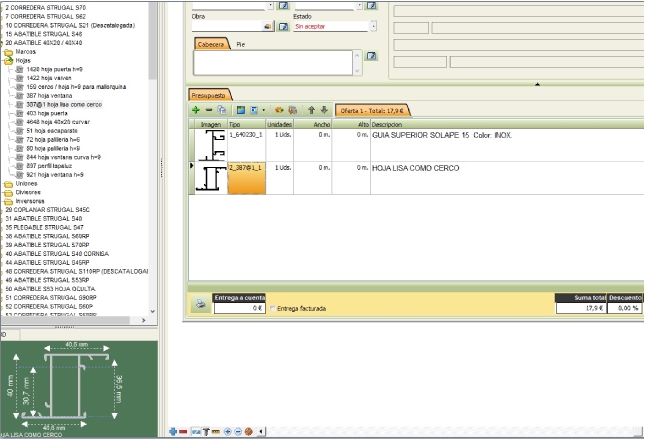
Task: Select tree item 51 hoja escaparate
Action: (52, 131)
